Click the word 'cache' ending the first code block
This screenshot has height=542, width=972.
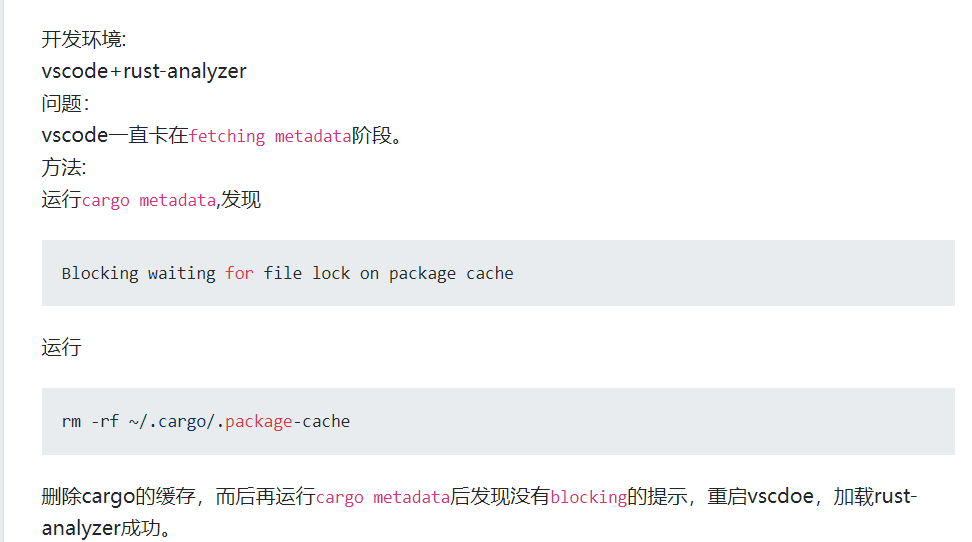coord(490,273)
